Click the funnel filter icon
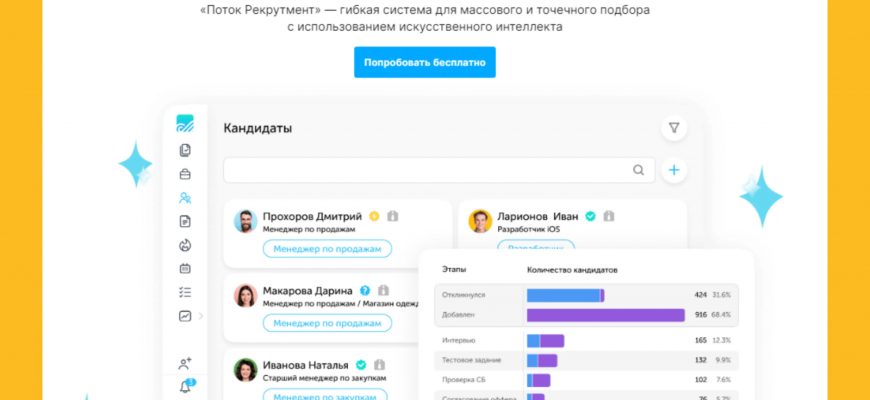870x400 pixels. (674, 128)
